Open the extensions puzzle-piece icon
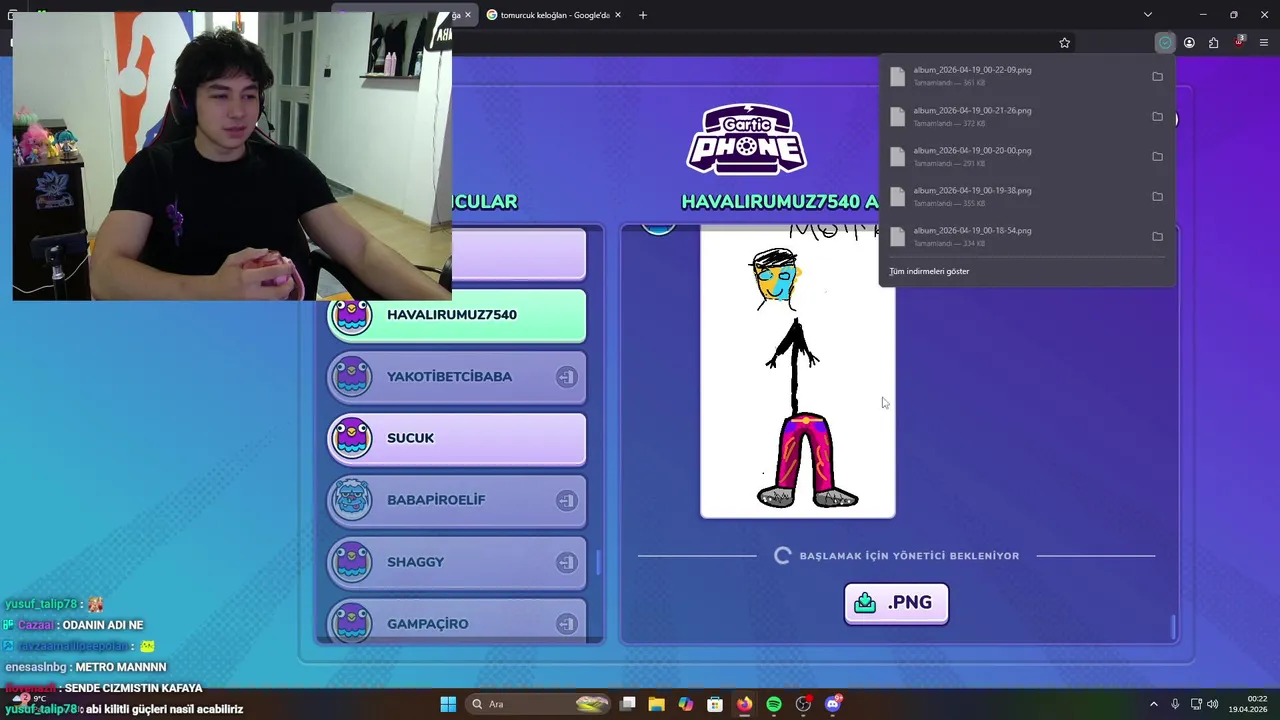The width and height of the screenshot is (1280, 720). coord(1213,43)
